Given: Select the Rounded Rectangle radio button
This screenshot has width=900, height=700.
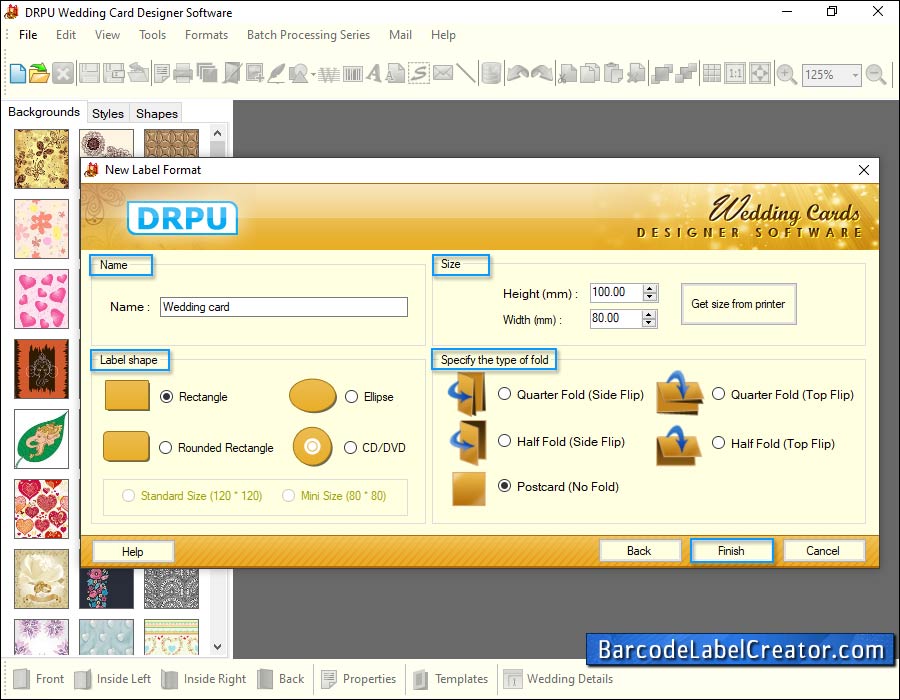Looking at the screenshot, I should [165, 448].
